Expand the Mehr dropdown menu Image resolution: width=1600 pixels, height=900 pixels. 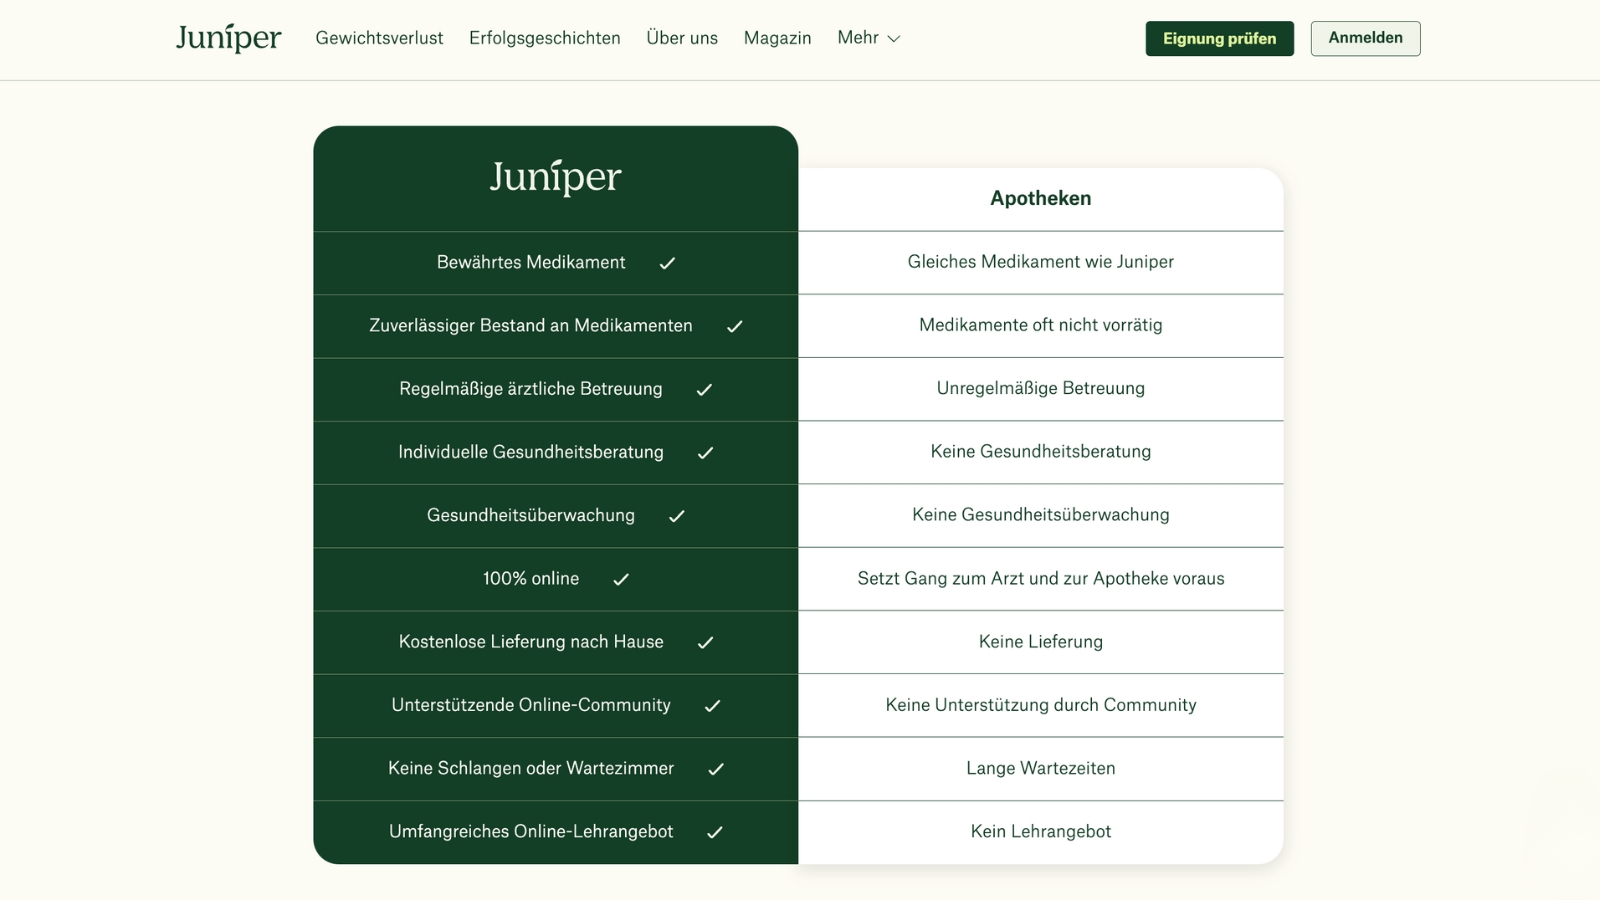[x=868, y=38]
